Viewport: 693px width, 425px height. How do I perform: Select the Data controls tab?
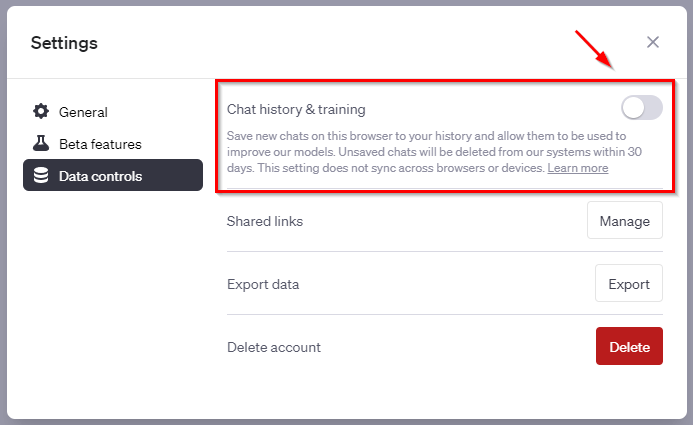tap(113, 175)
